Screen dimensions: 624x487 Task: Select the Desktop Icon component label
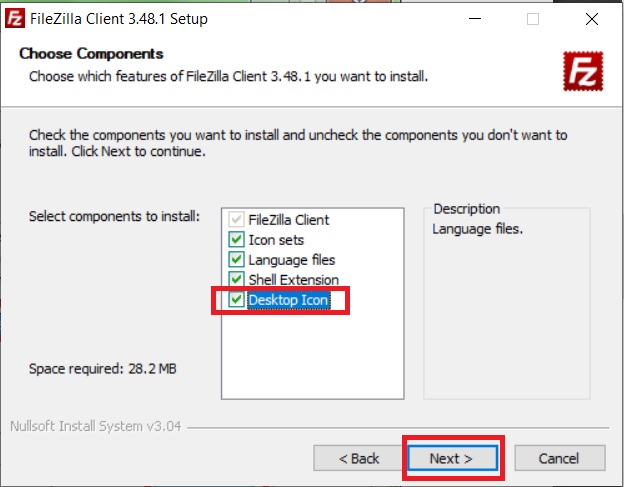coord(289,300)
